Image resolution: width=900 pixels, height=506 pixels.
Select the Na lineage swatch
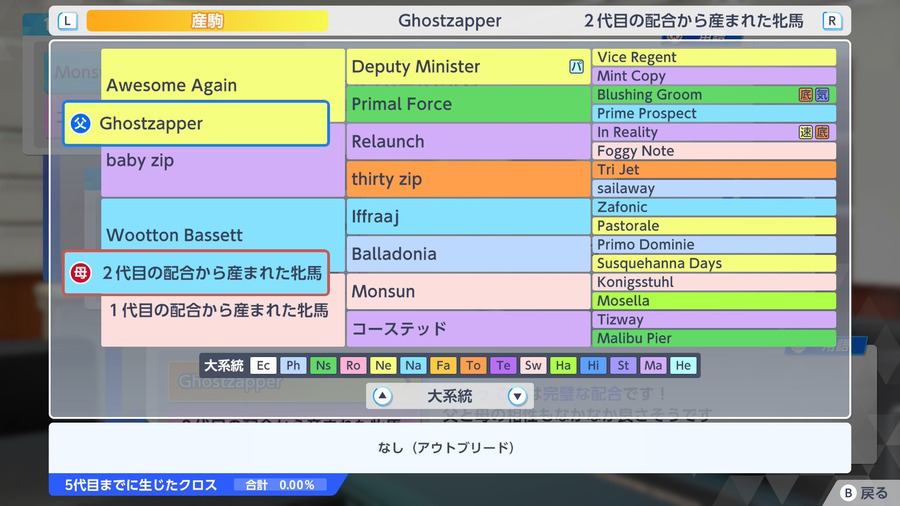pos(413,365)
